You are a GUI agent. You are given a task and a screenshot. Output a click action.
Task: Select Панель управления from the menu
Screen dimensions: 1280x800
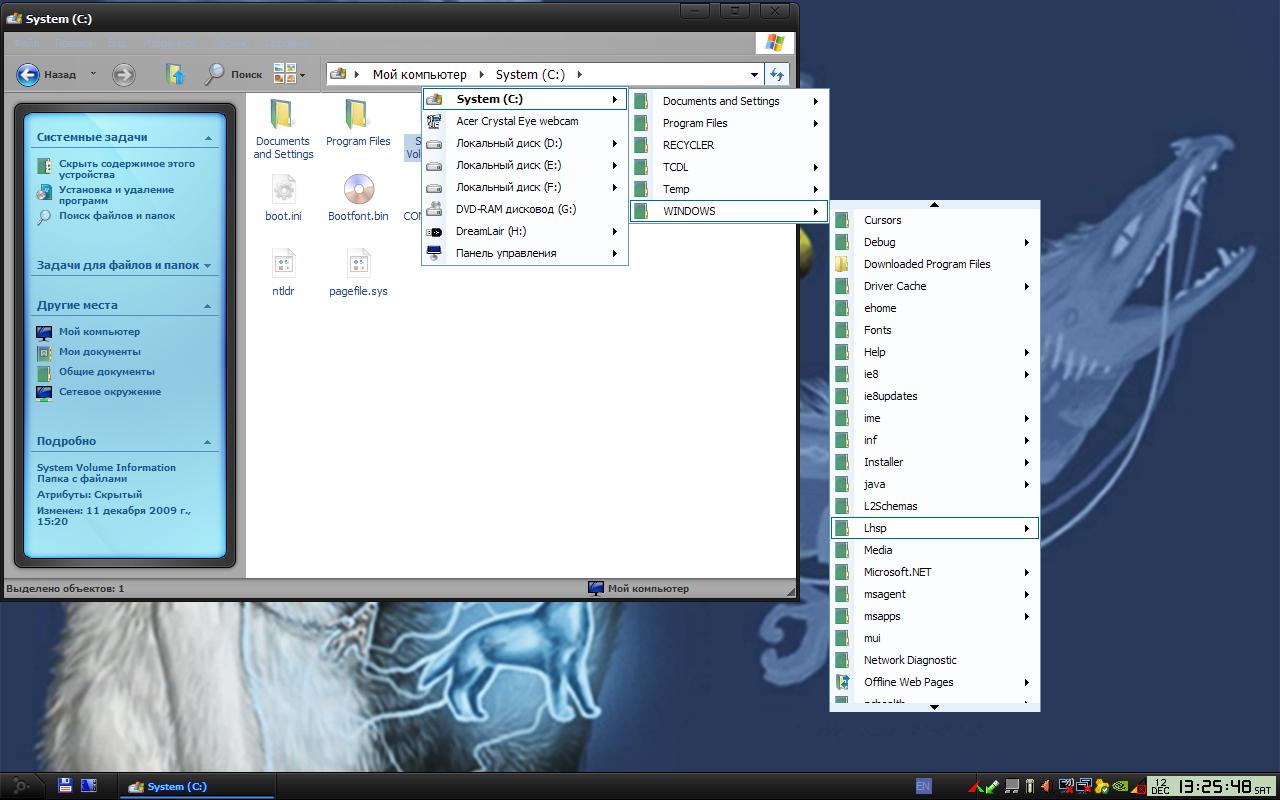click(504, 253)
